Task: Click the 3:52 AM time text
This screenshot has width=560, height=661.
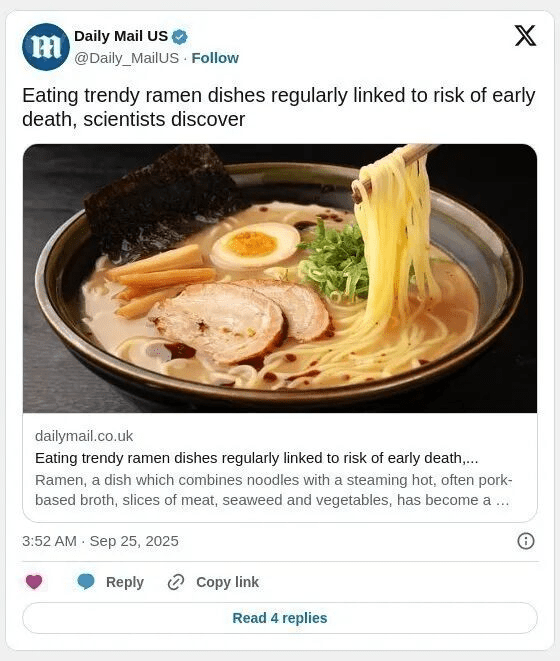Action: (x=49, y=541)
